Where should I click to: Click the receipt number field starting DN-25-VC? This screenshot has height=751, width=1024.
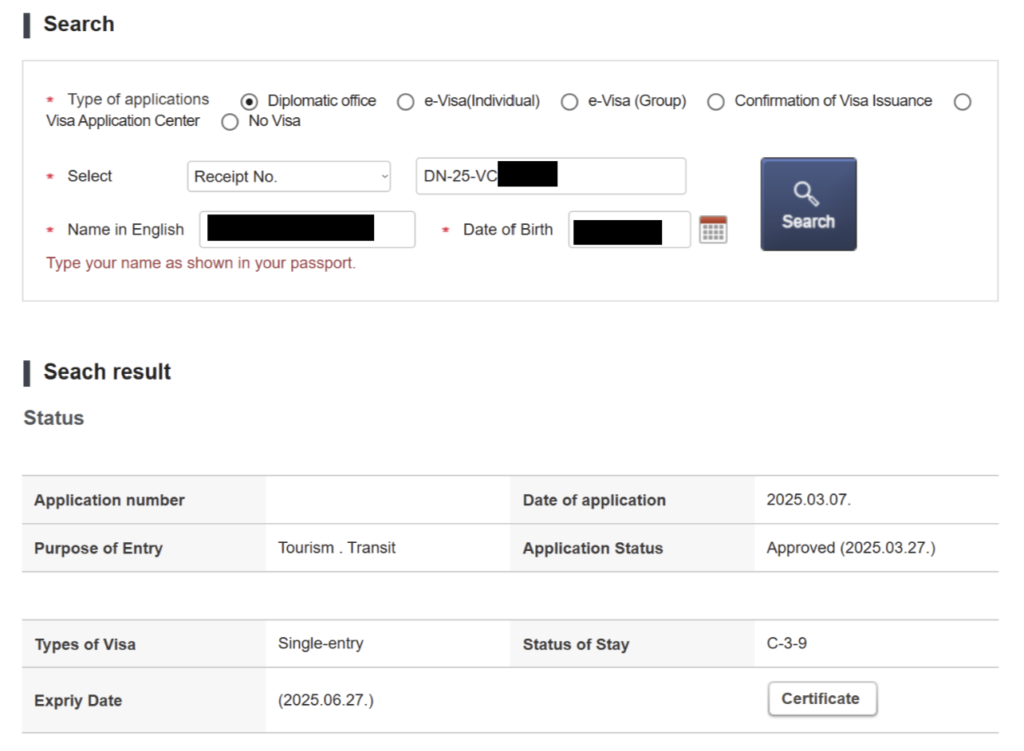tap(550, 176)
